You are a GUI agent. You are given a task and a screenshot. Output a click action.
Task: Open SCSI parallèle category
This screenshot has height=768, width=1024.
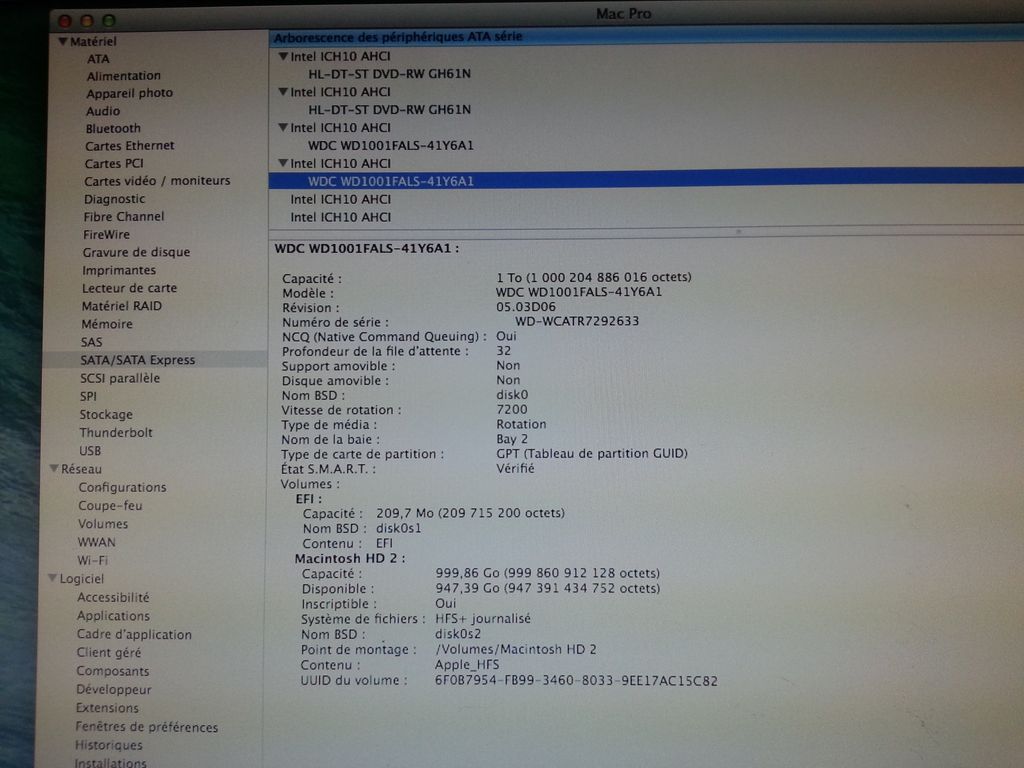[x=120, y=378]
